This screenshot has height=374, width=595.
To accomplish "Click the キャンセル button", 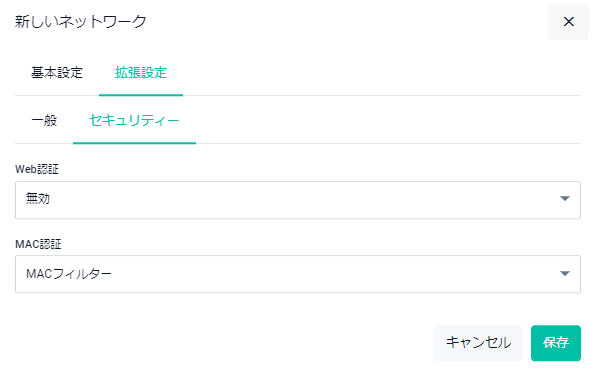I will [x=478, y=343].
